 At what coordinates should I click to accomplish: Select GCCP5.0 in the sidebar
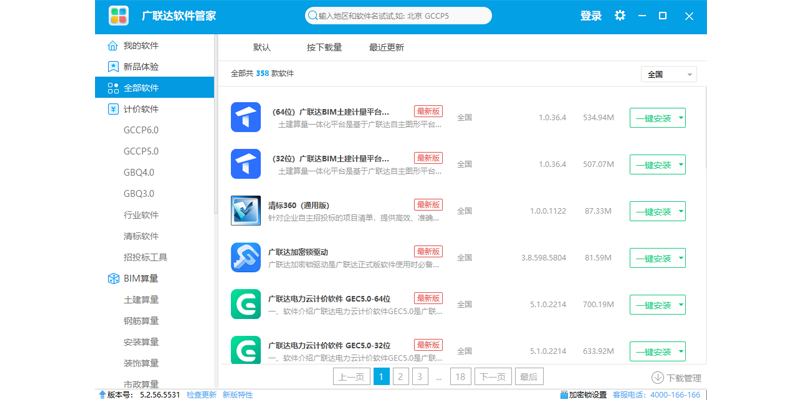pyautogui.click(x=141, y=152)
